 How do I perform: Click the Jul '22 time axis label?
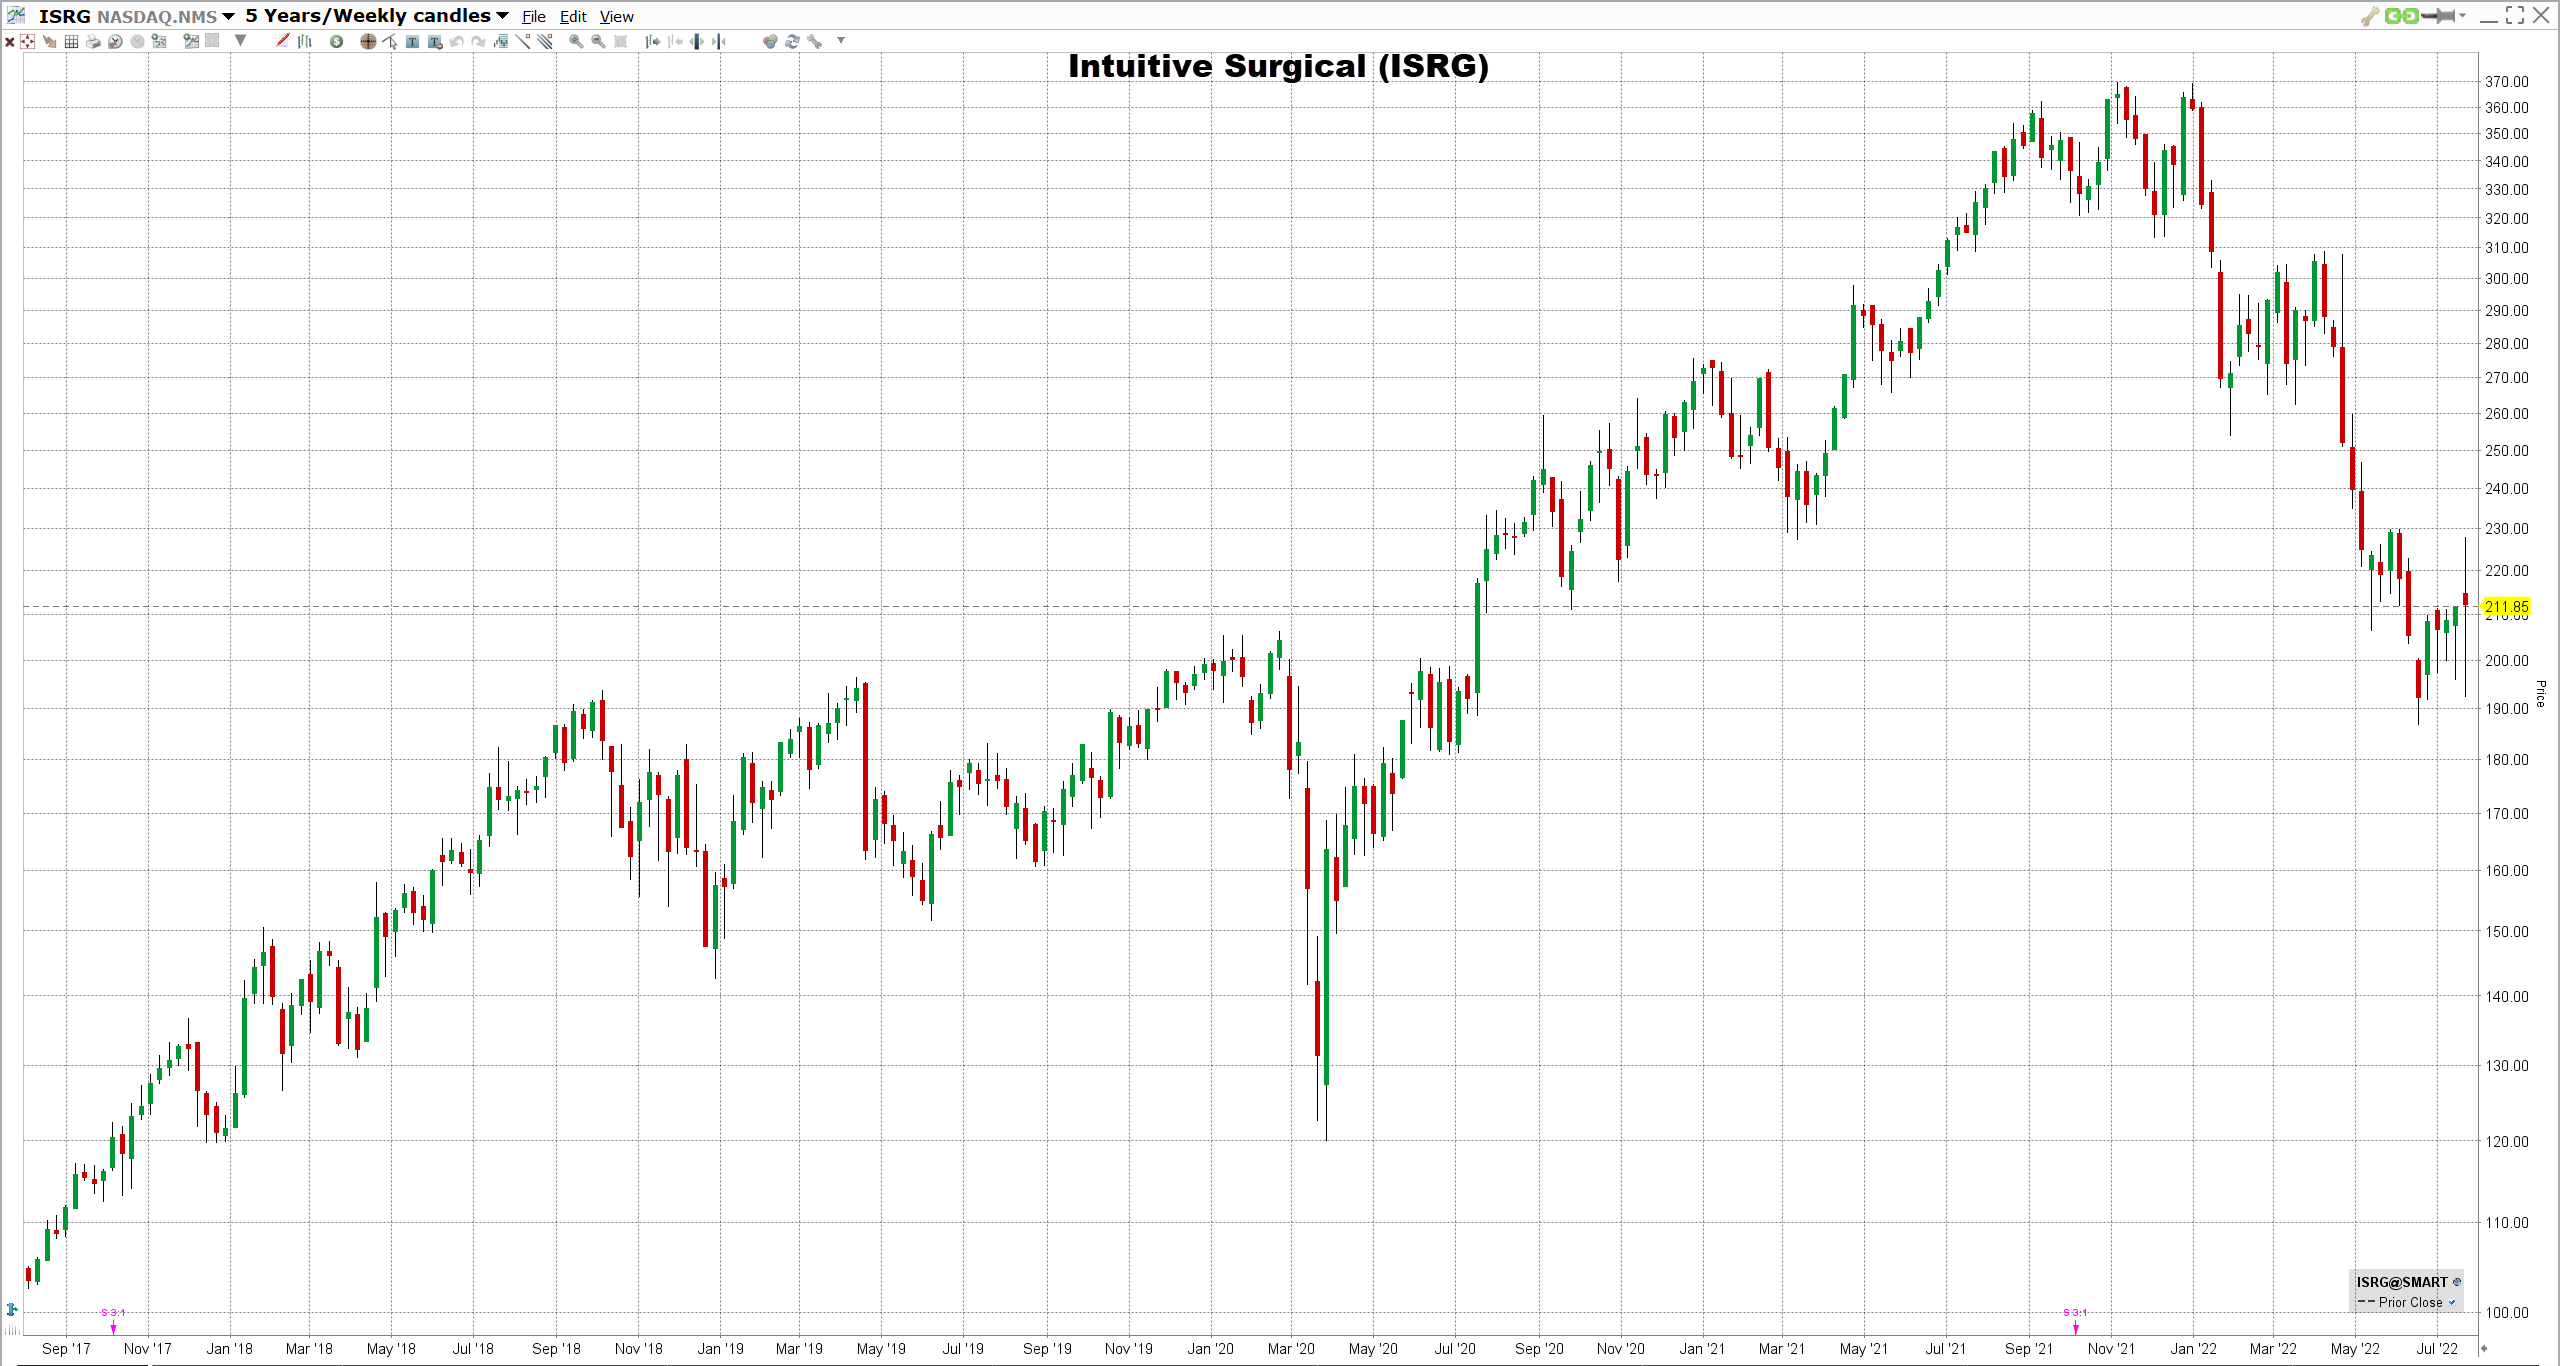[2437, 1349]
